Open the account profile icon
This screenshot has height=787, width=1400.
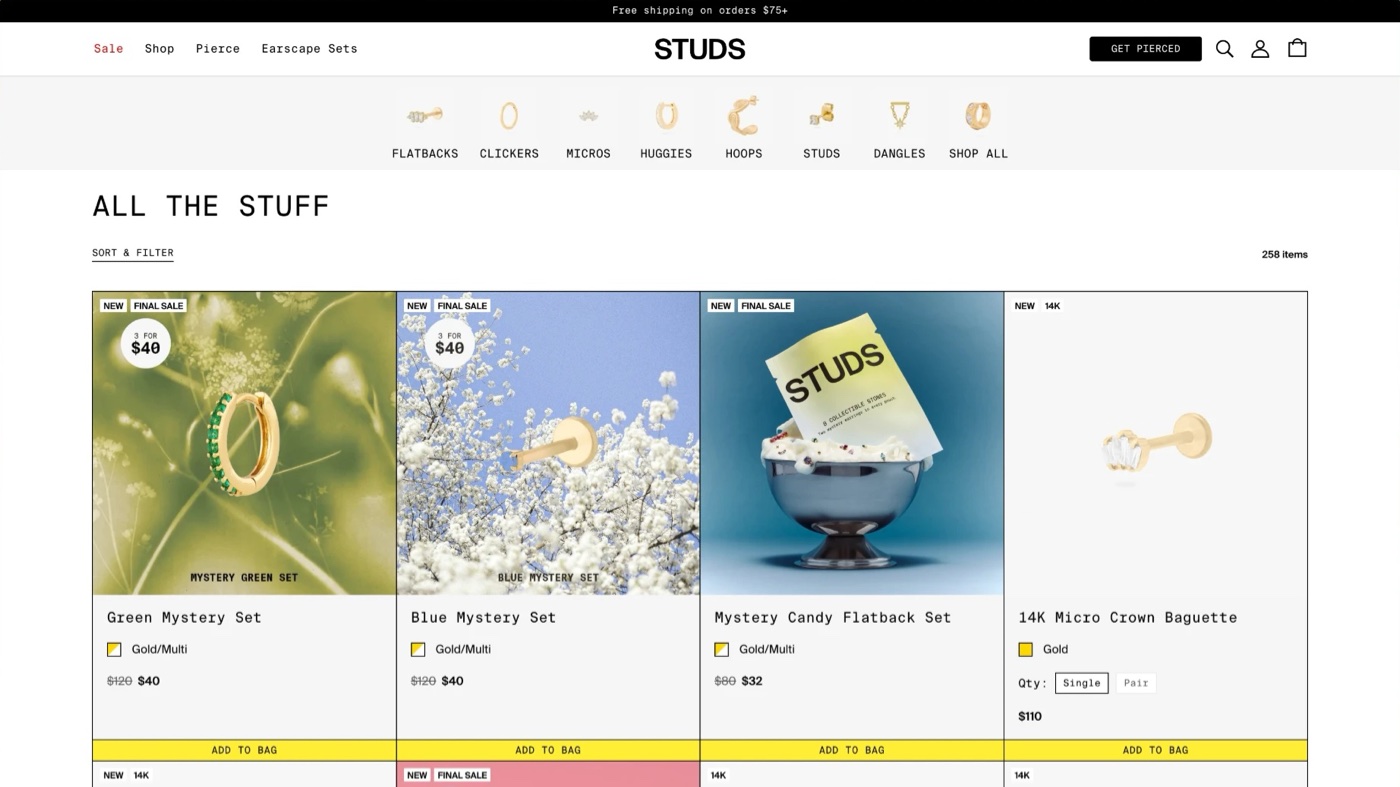click(1260, 49)
